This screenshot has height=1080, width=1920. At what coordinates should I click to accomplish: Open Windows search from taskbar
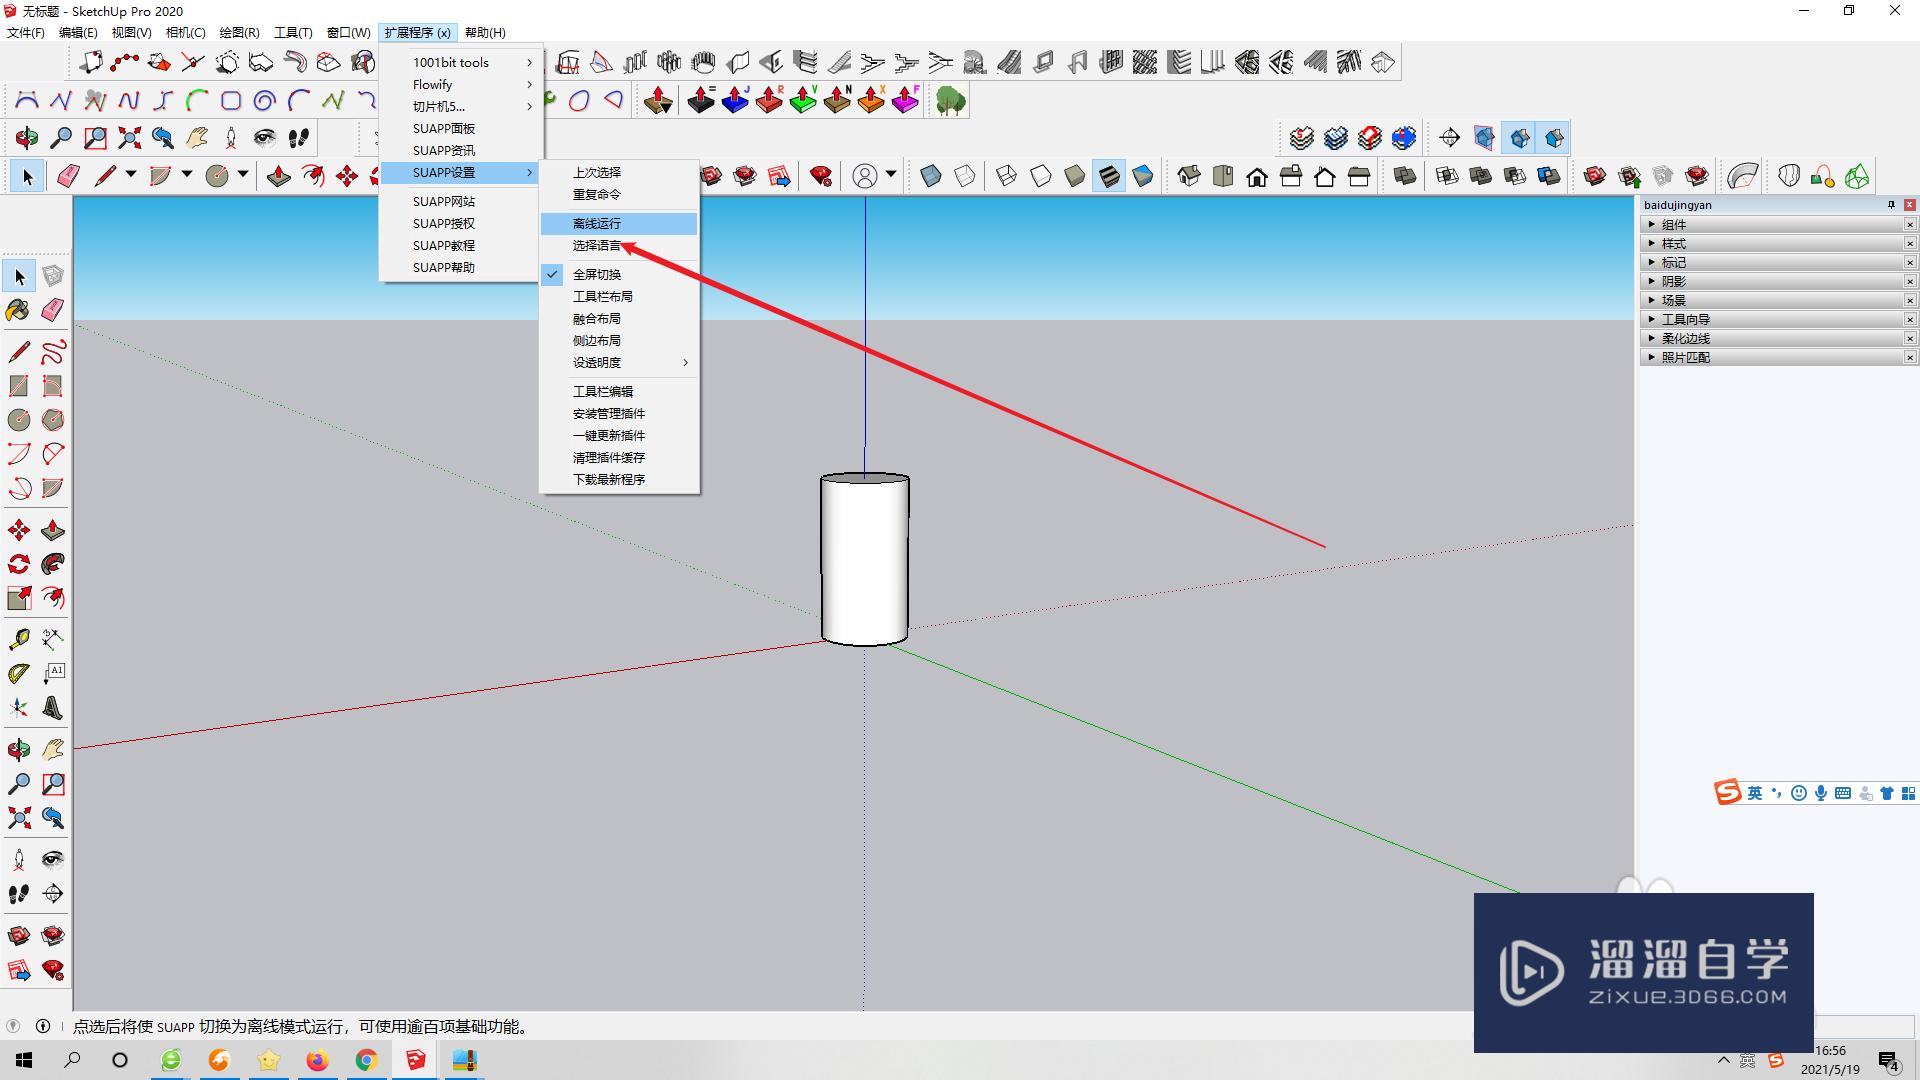point(72,1060)
